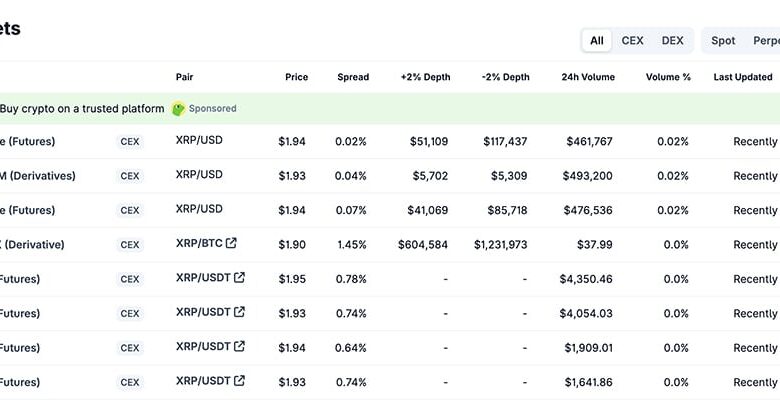Select the All markets filter
780x409 pixels.
[x=597, y=41]
